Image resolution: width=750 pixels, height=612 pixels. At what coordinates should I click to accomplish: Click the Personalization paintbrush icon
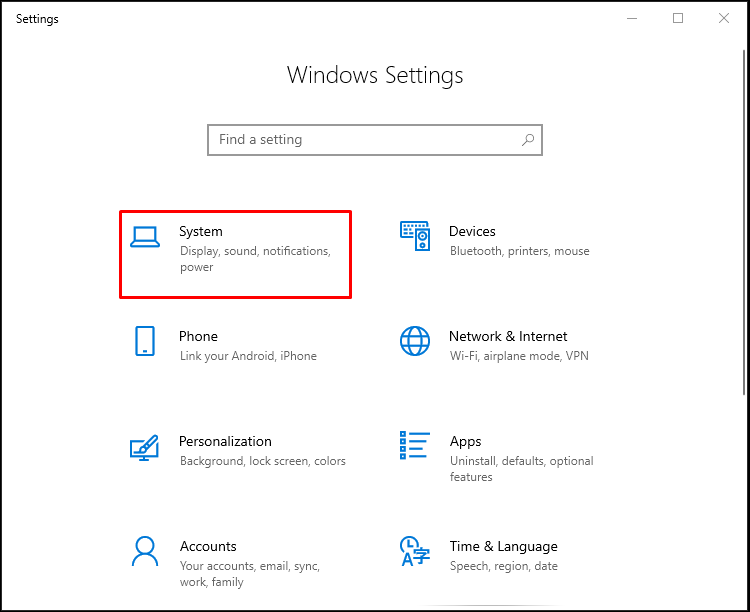pos(145,446)
